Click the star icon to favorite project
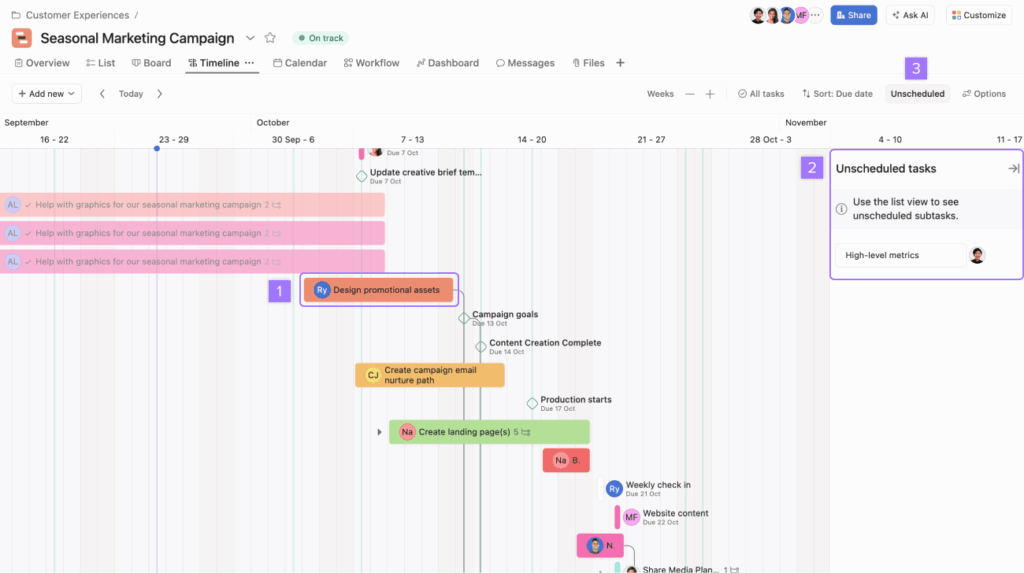 click(x=270, y=38)
